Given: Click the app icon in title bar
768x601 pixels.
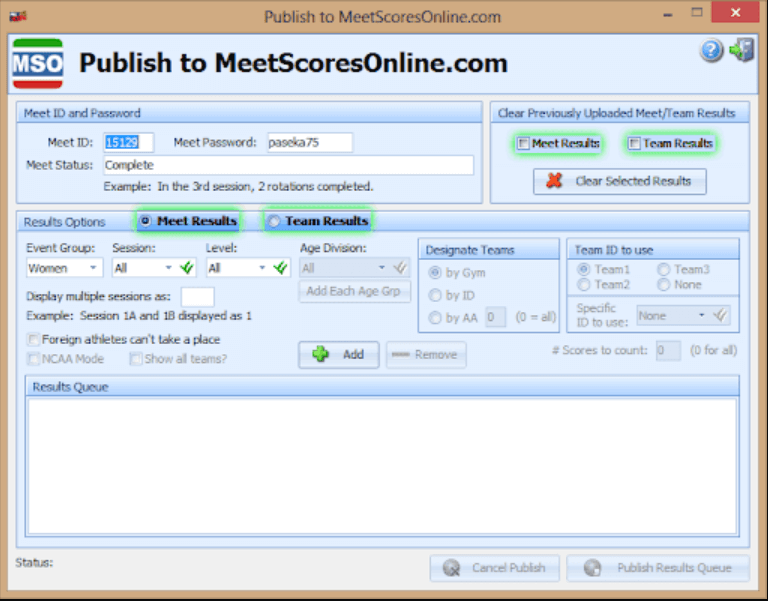Looking at the screenshot, I should coord(18,16).
